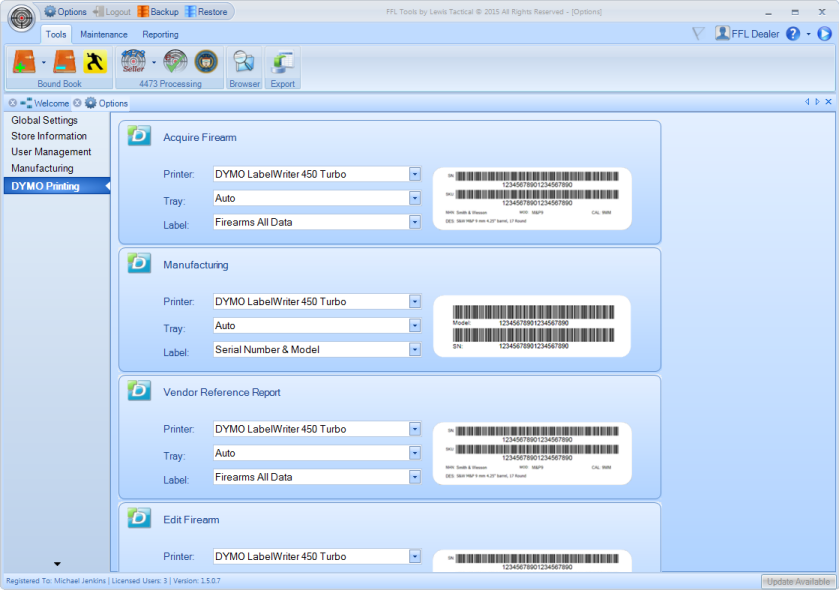Start a Backup from the quick bar
This screenshot has width=839, height=590.
[x=158, y=11]
